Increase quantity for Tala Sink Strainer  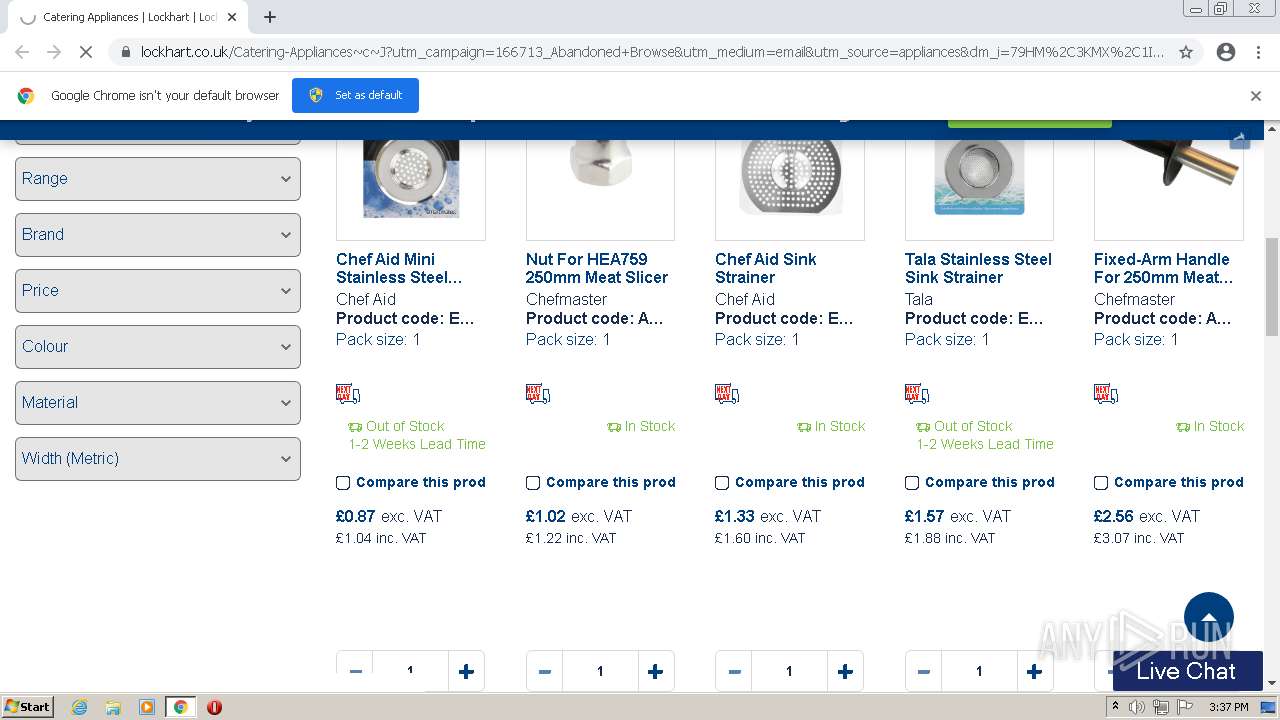pos(1034,671)
